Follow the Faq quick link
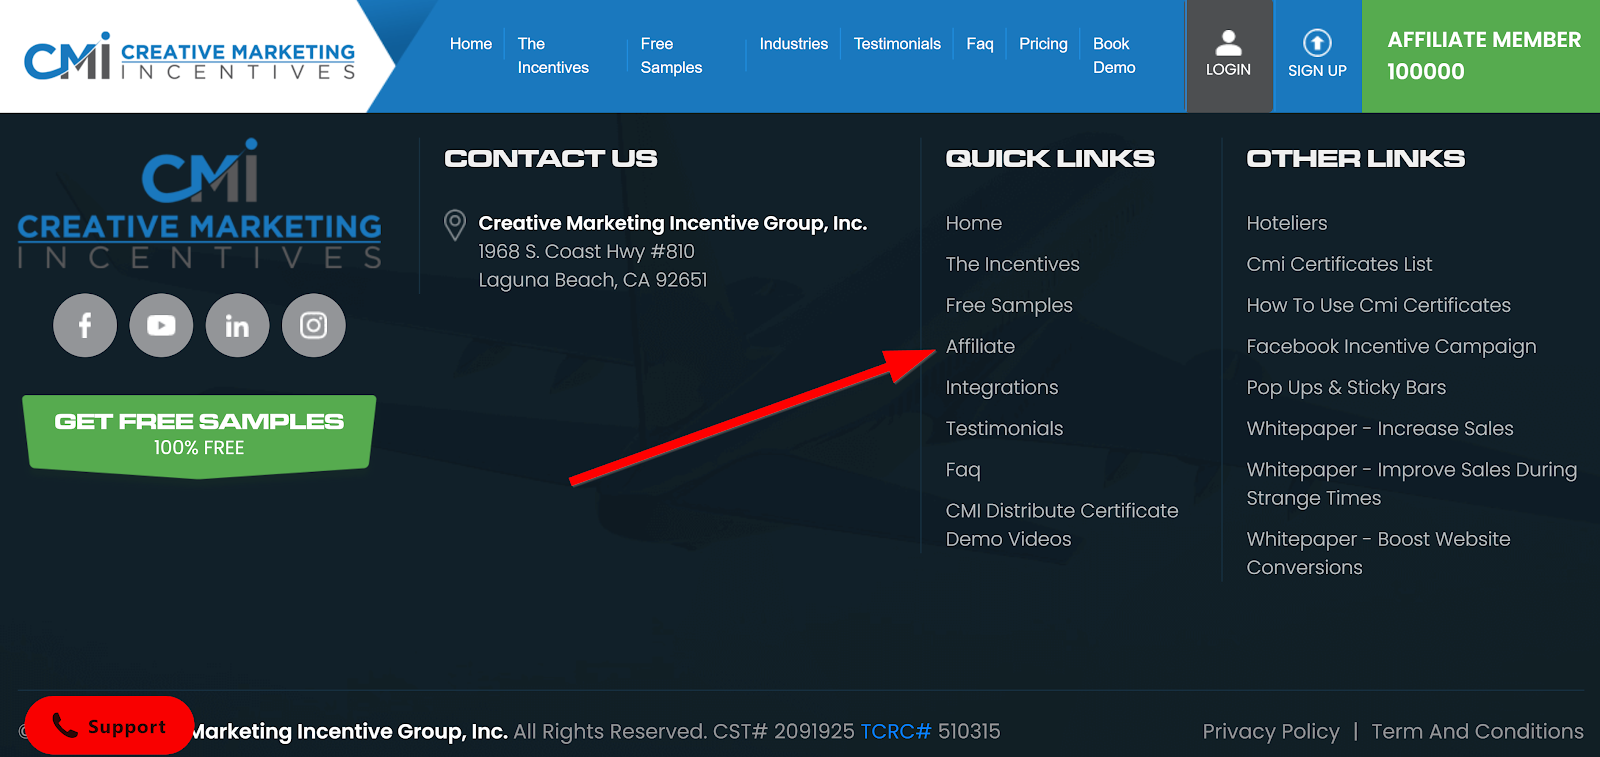 coord(963,469)
